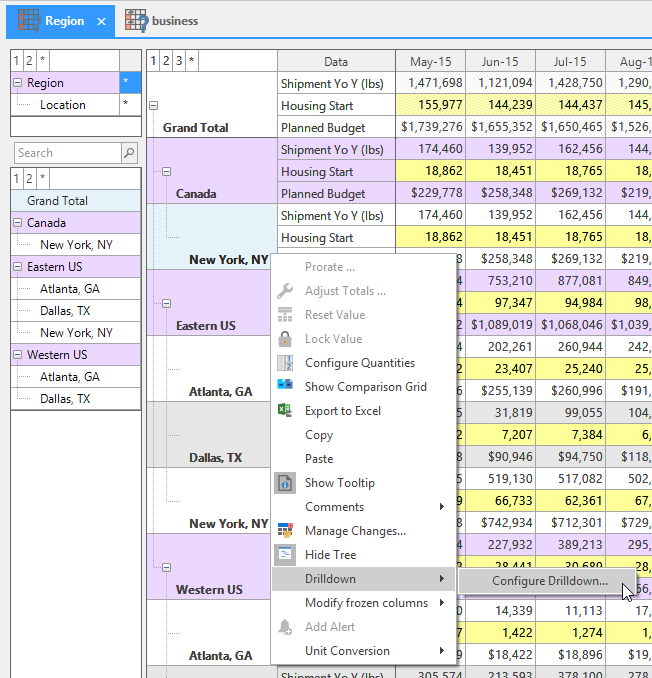Open the Comments submenu
The height and width of the screenshot is (678, 652).
(363, 507)
